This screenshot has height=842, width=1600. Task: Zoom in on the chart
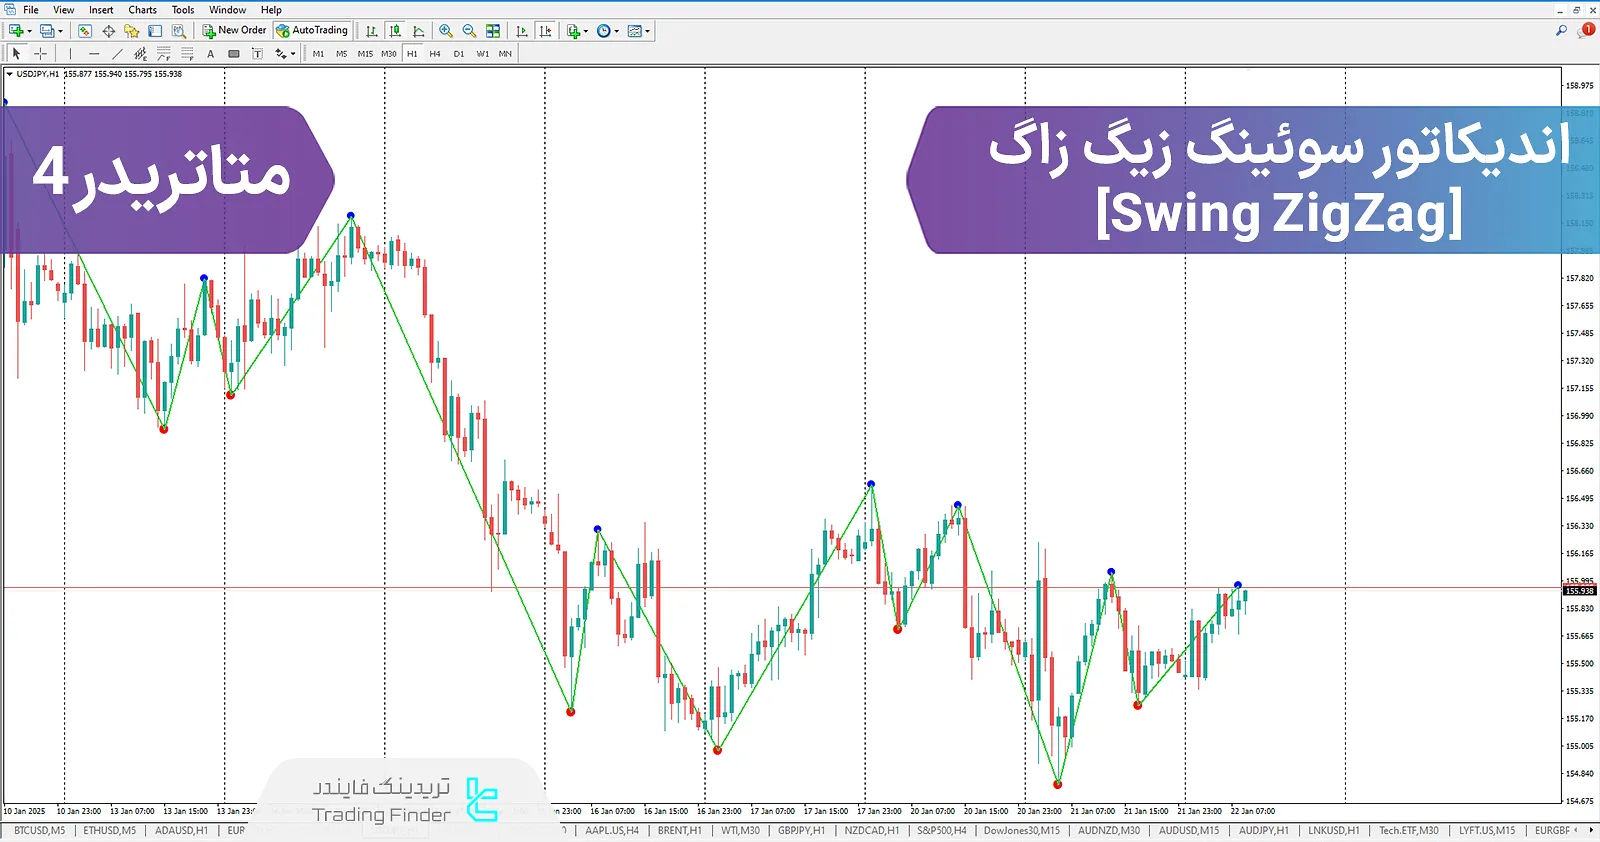(446, 31)
